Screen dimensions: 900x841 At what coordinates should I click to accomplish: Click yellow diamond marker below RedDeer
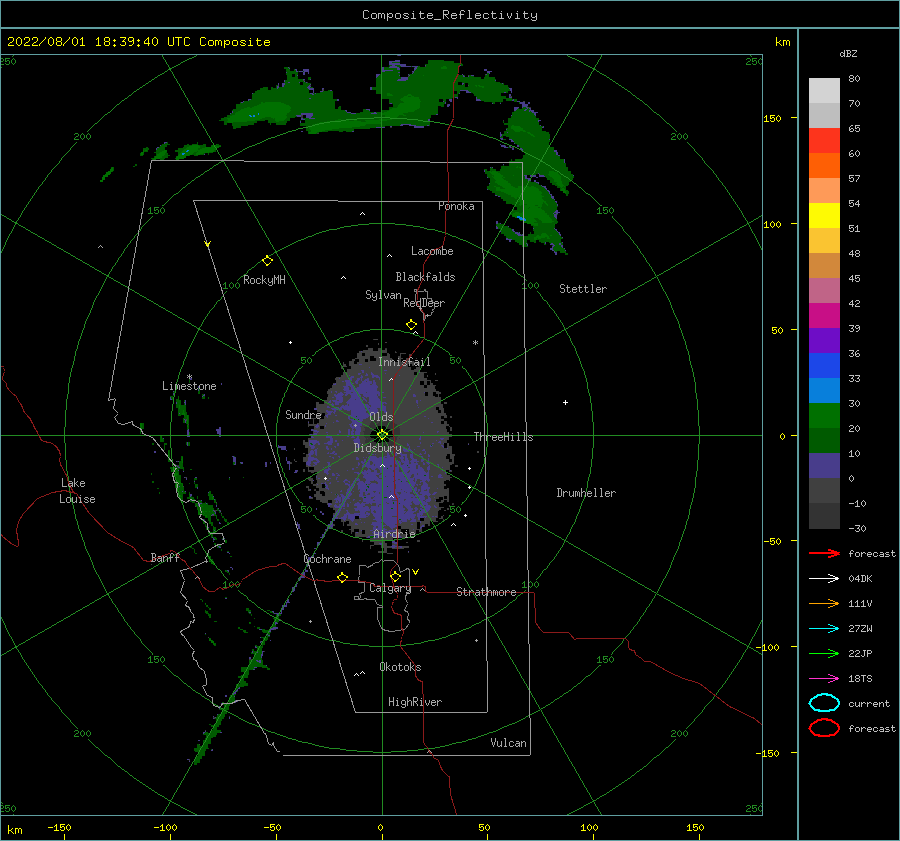point(412,325)
